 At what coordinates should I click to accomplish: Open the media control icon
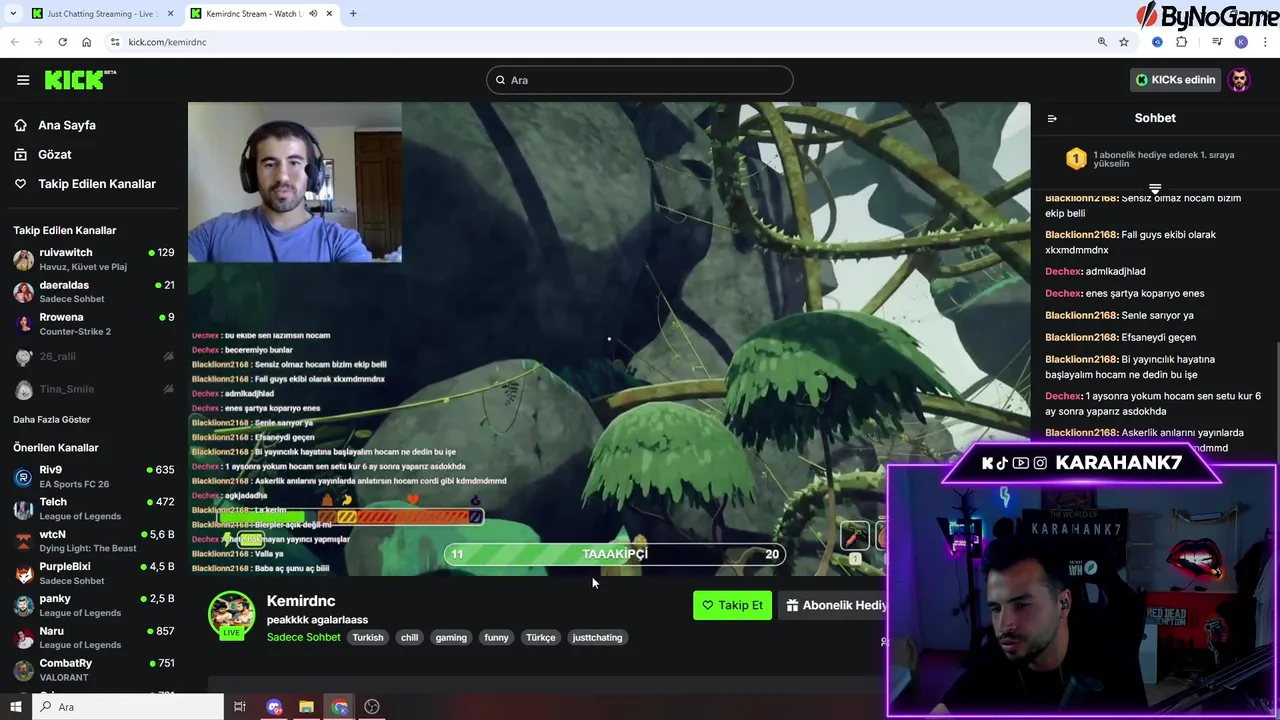(x=1217, y=42)
